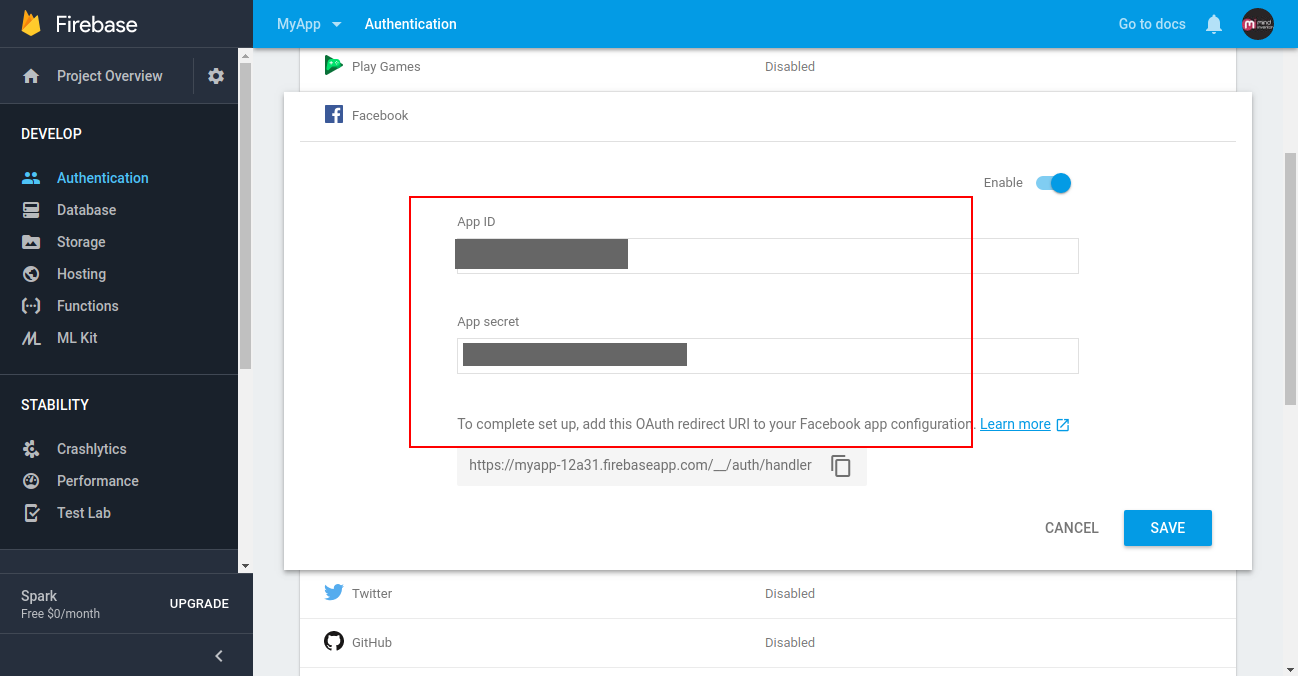This screenshot has width=1298, height=676.
Task: Click the Performance gauge icon
Action: click(31, 481)
